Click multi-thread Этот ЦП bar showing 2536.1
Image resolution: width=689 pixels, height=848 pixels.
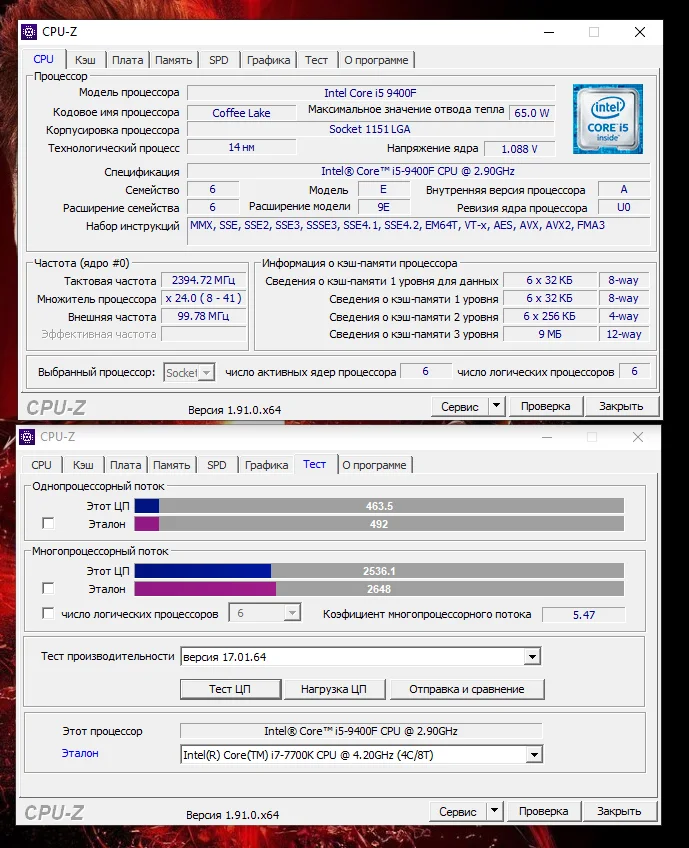[379, 571]
